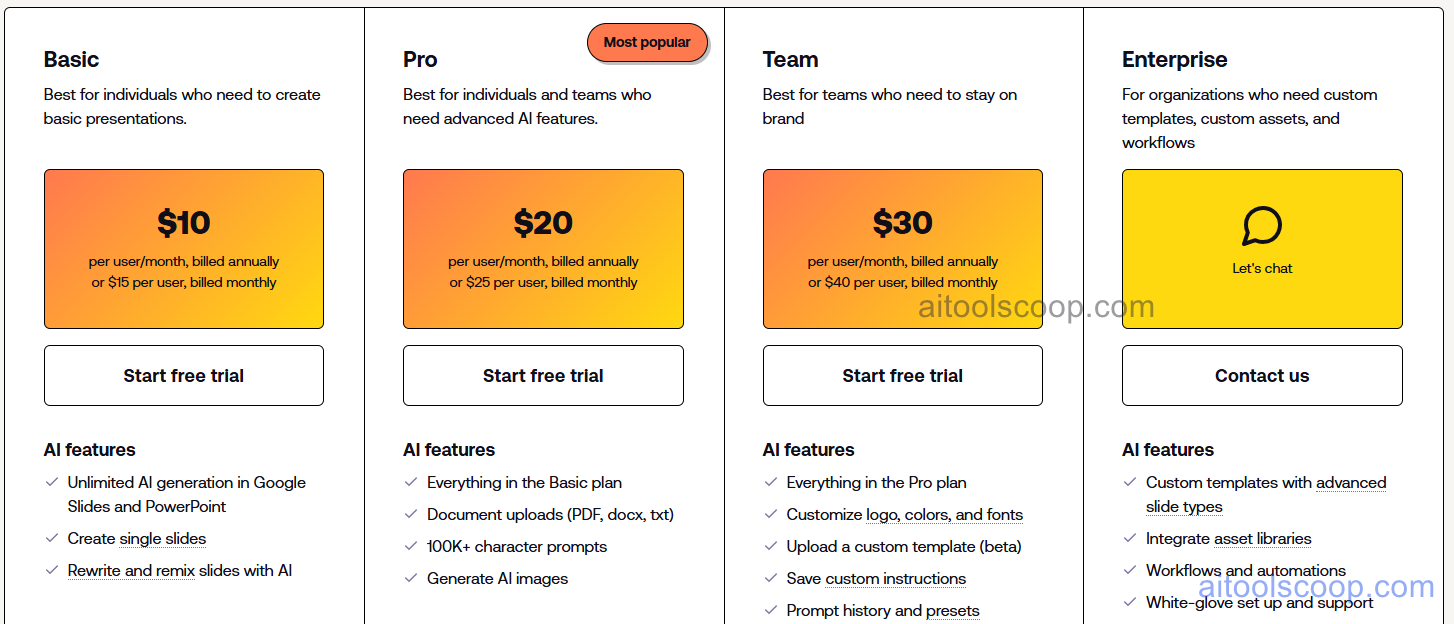Viewport: 1454px width, 624px height.
Task: Start a free trial on the Pro plan
Action: coord(543,375)
